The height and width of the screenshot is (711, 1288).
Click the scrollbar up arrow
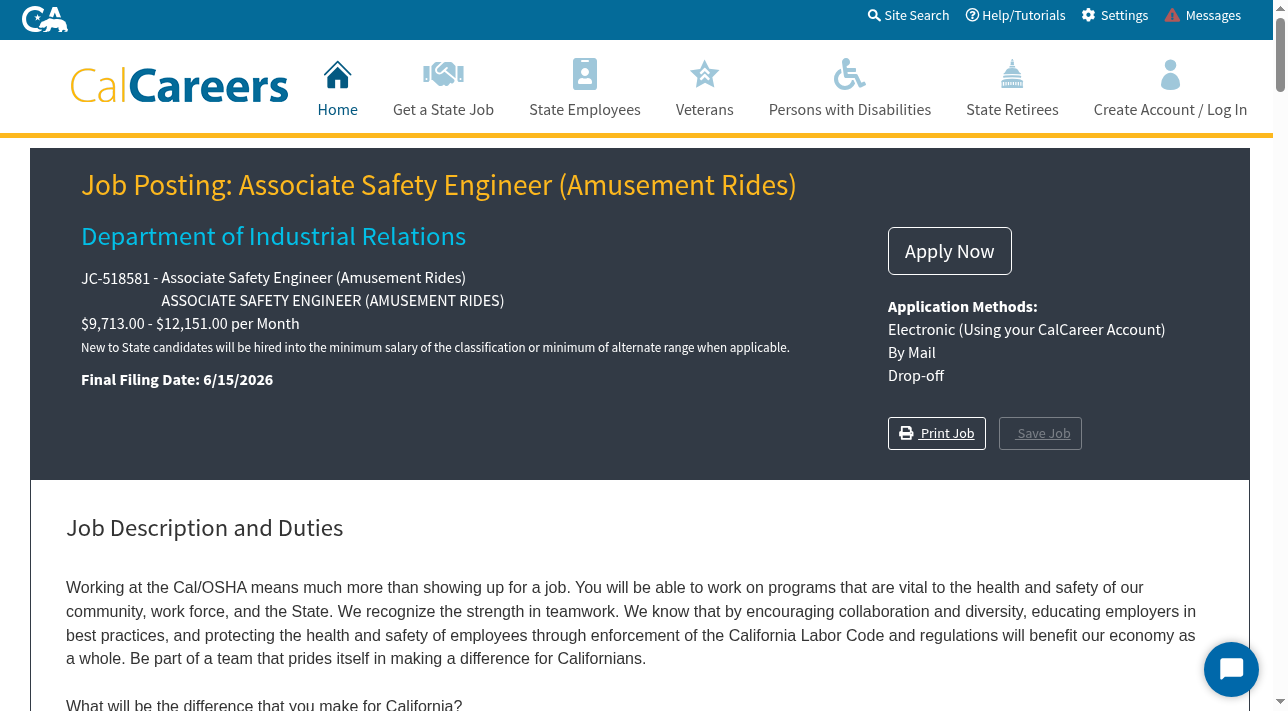coord(1279,7)
